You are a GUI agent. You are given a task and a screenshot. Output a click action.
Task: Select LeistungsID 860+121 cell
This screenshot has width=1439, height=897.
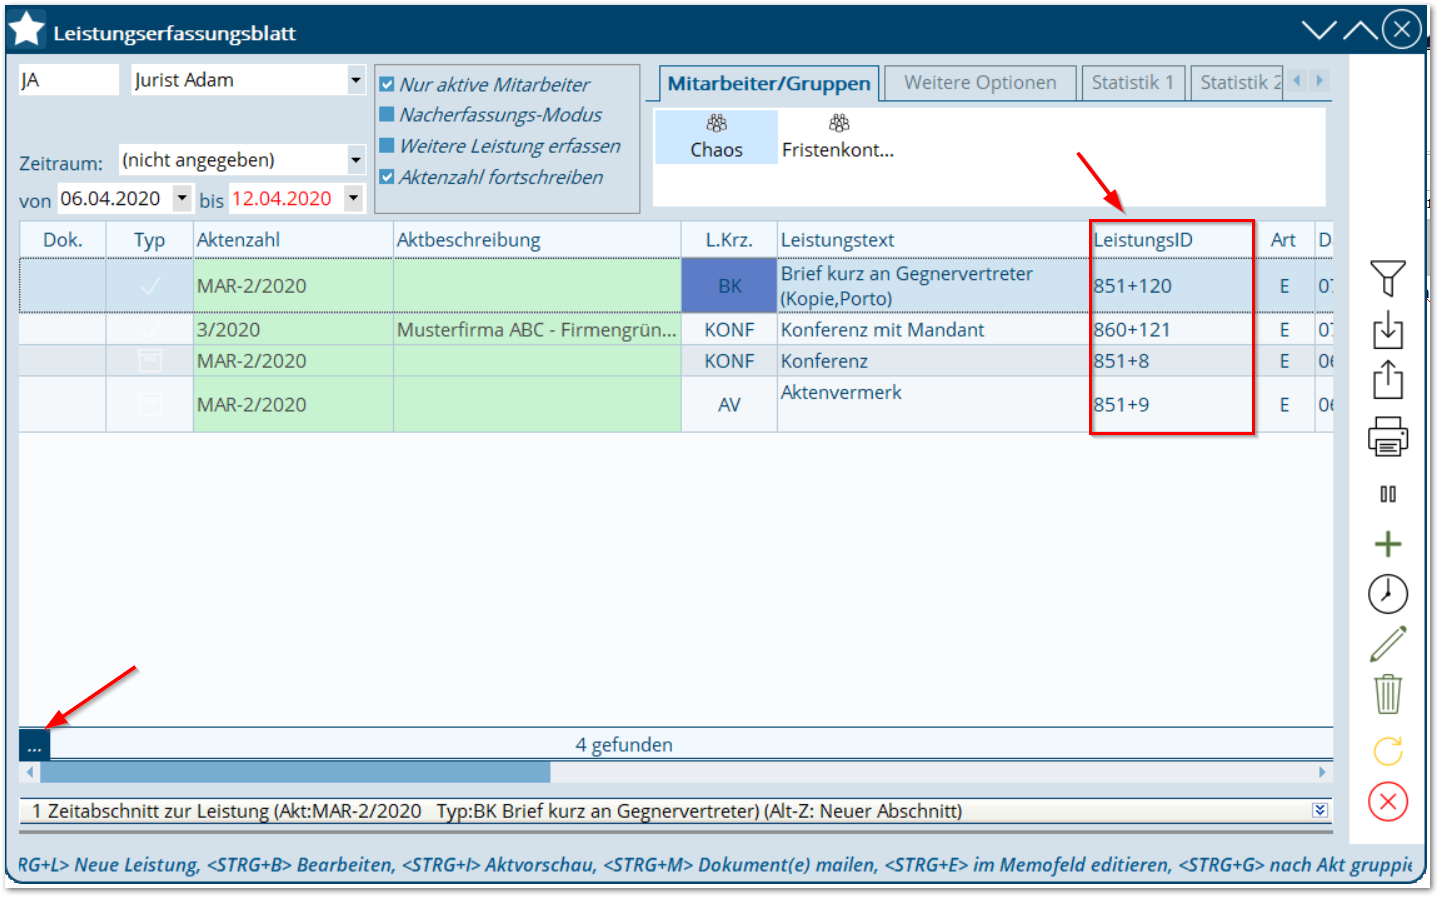tap(1171, 330)
